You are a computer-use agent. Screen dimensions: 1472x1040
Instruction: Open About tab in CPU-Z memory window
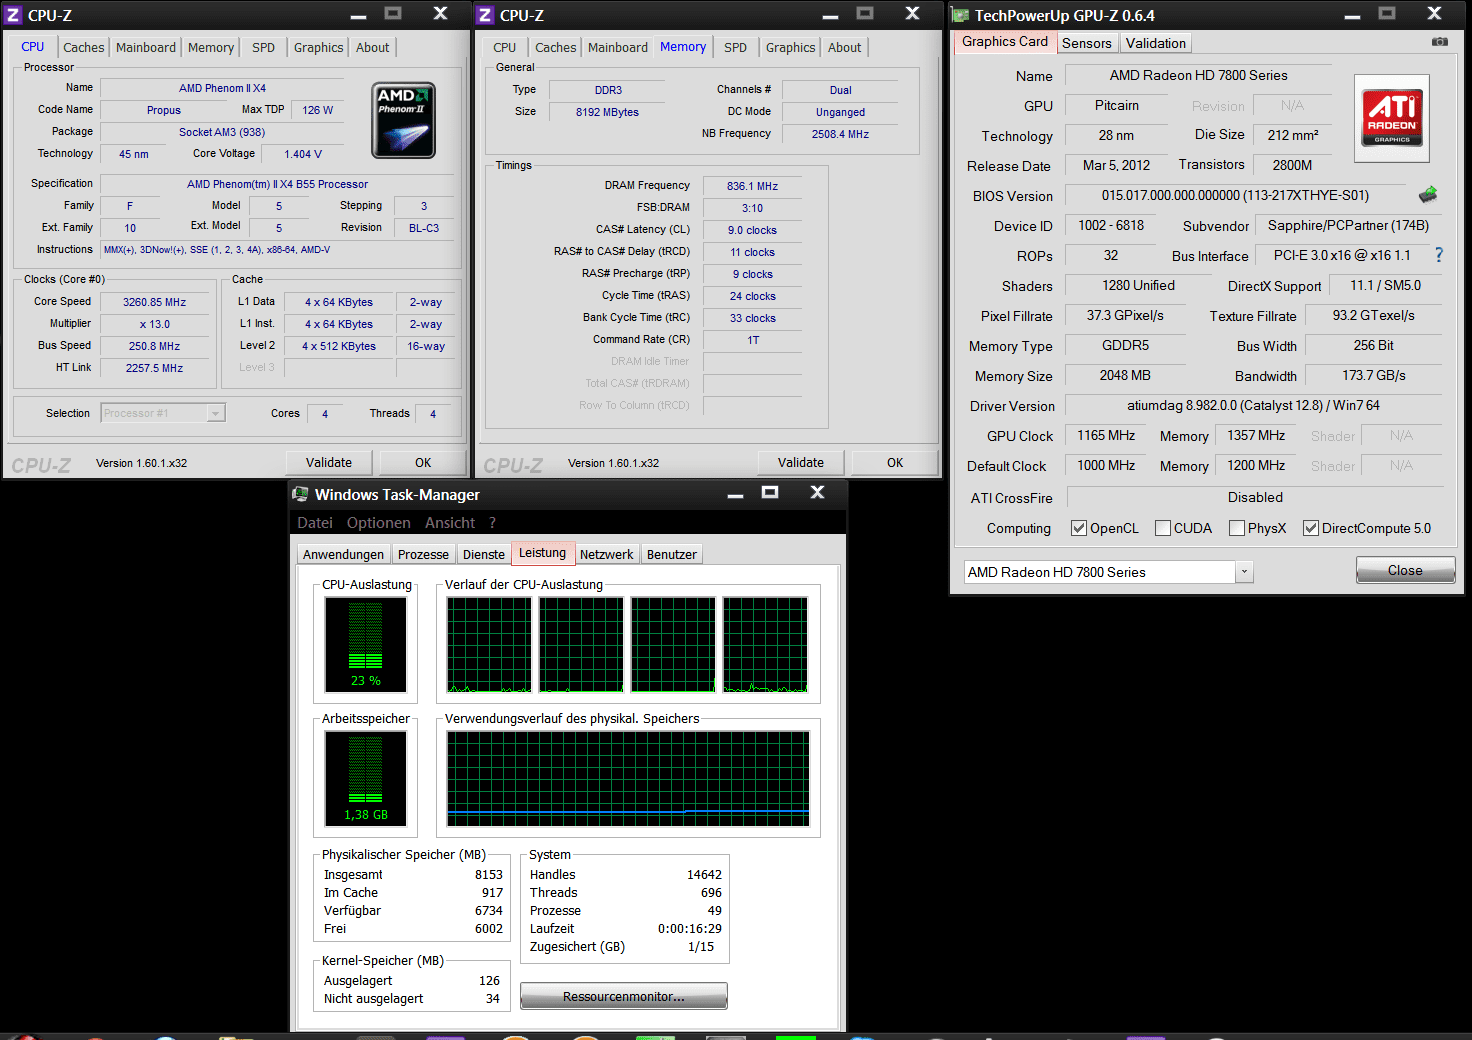[x=845, y=47]
